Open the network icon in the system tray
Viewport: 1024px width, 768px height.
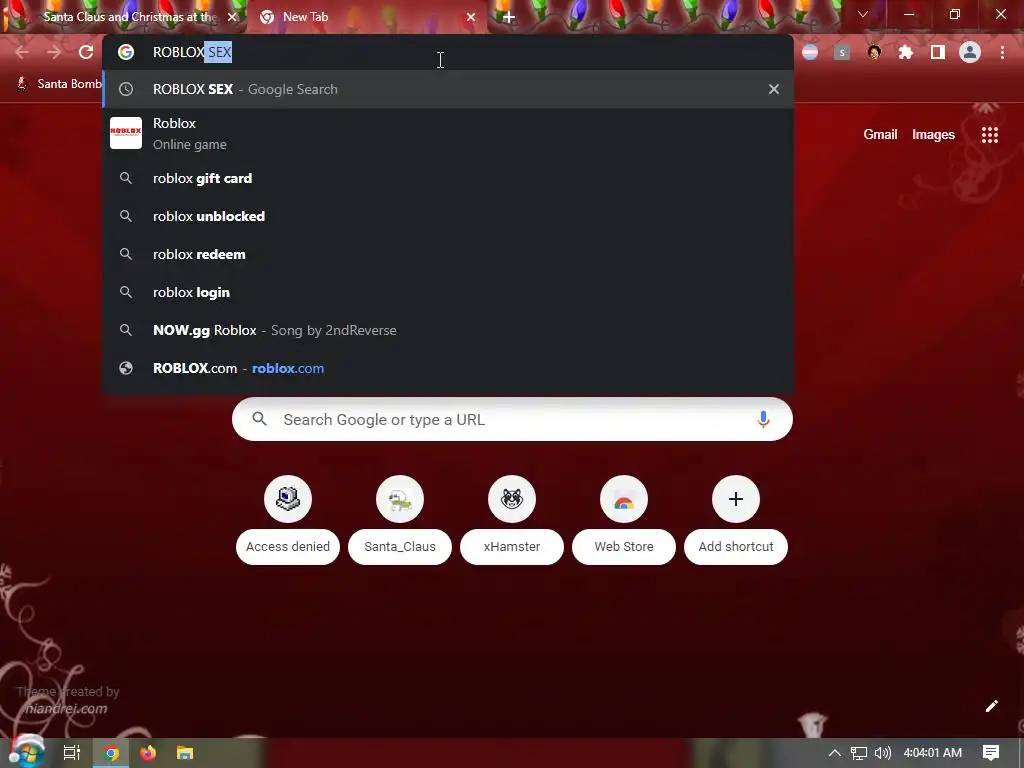click(x=859, y=753)
